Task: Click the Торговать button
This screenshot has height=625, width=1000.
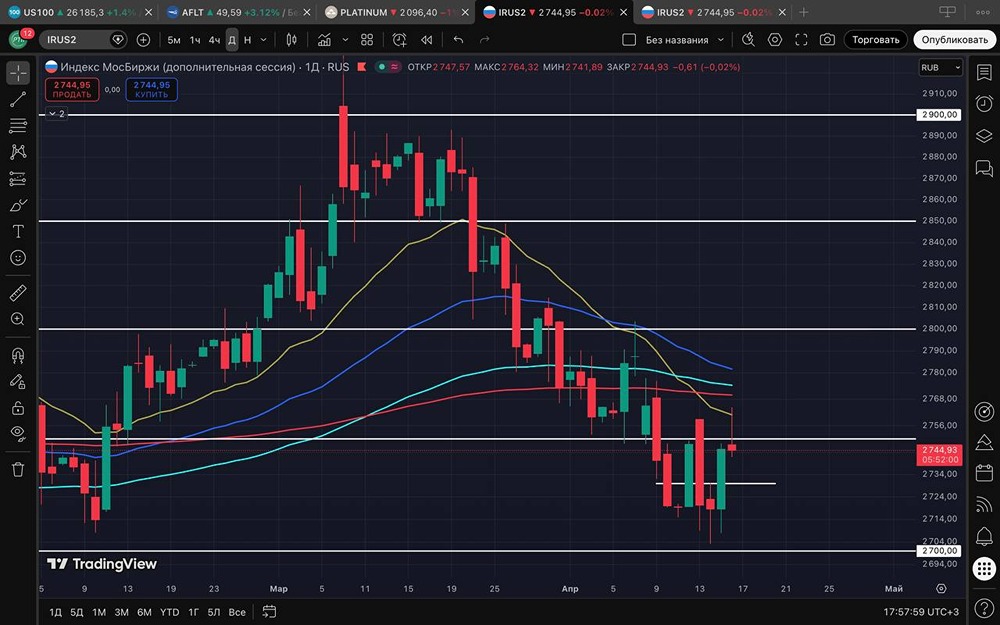Action: (876, 40)
